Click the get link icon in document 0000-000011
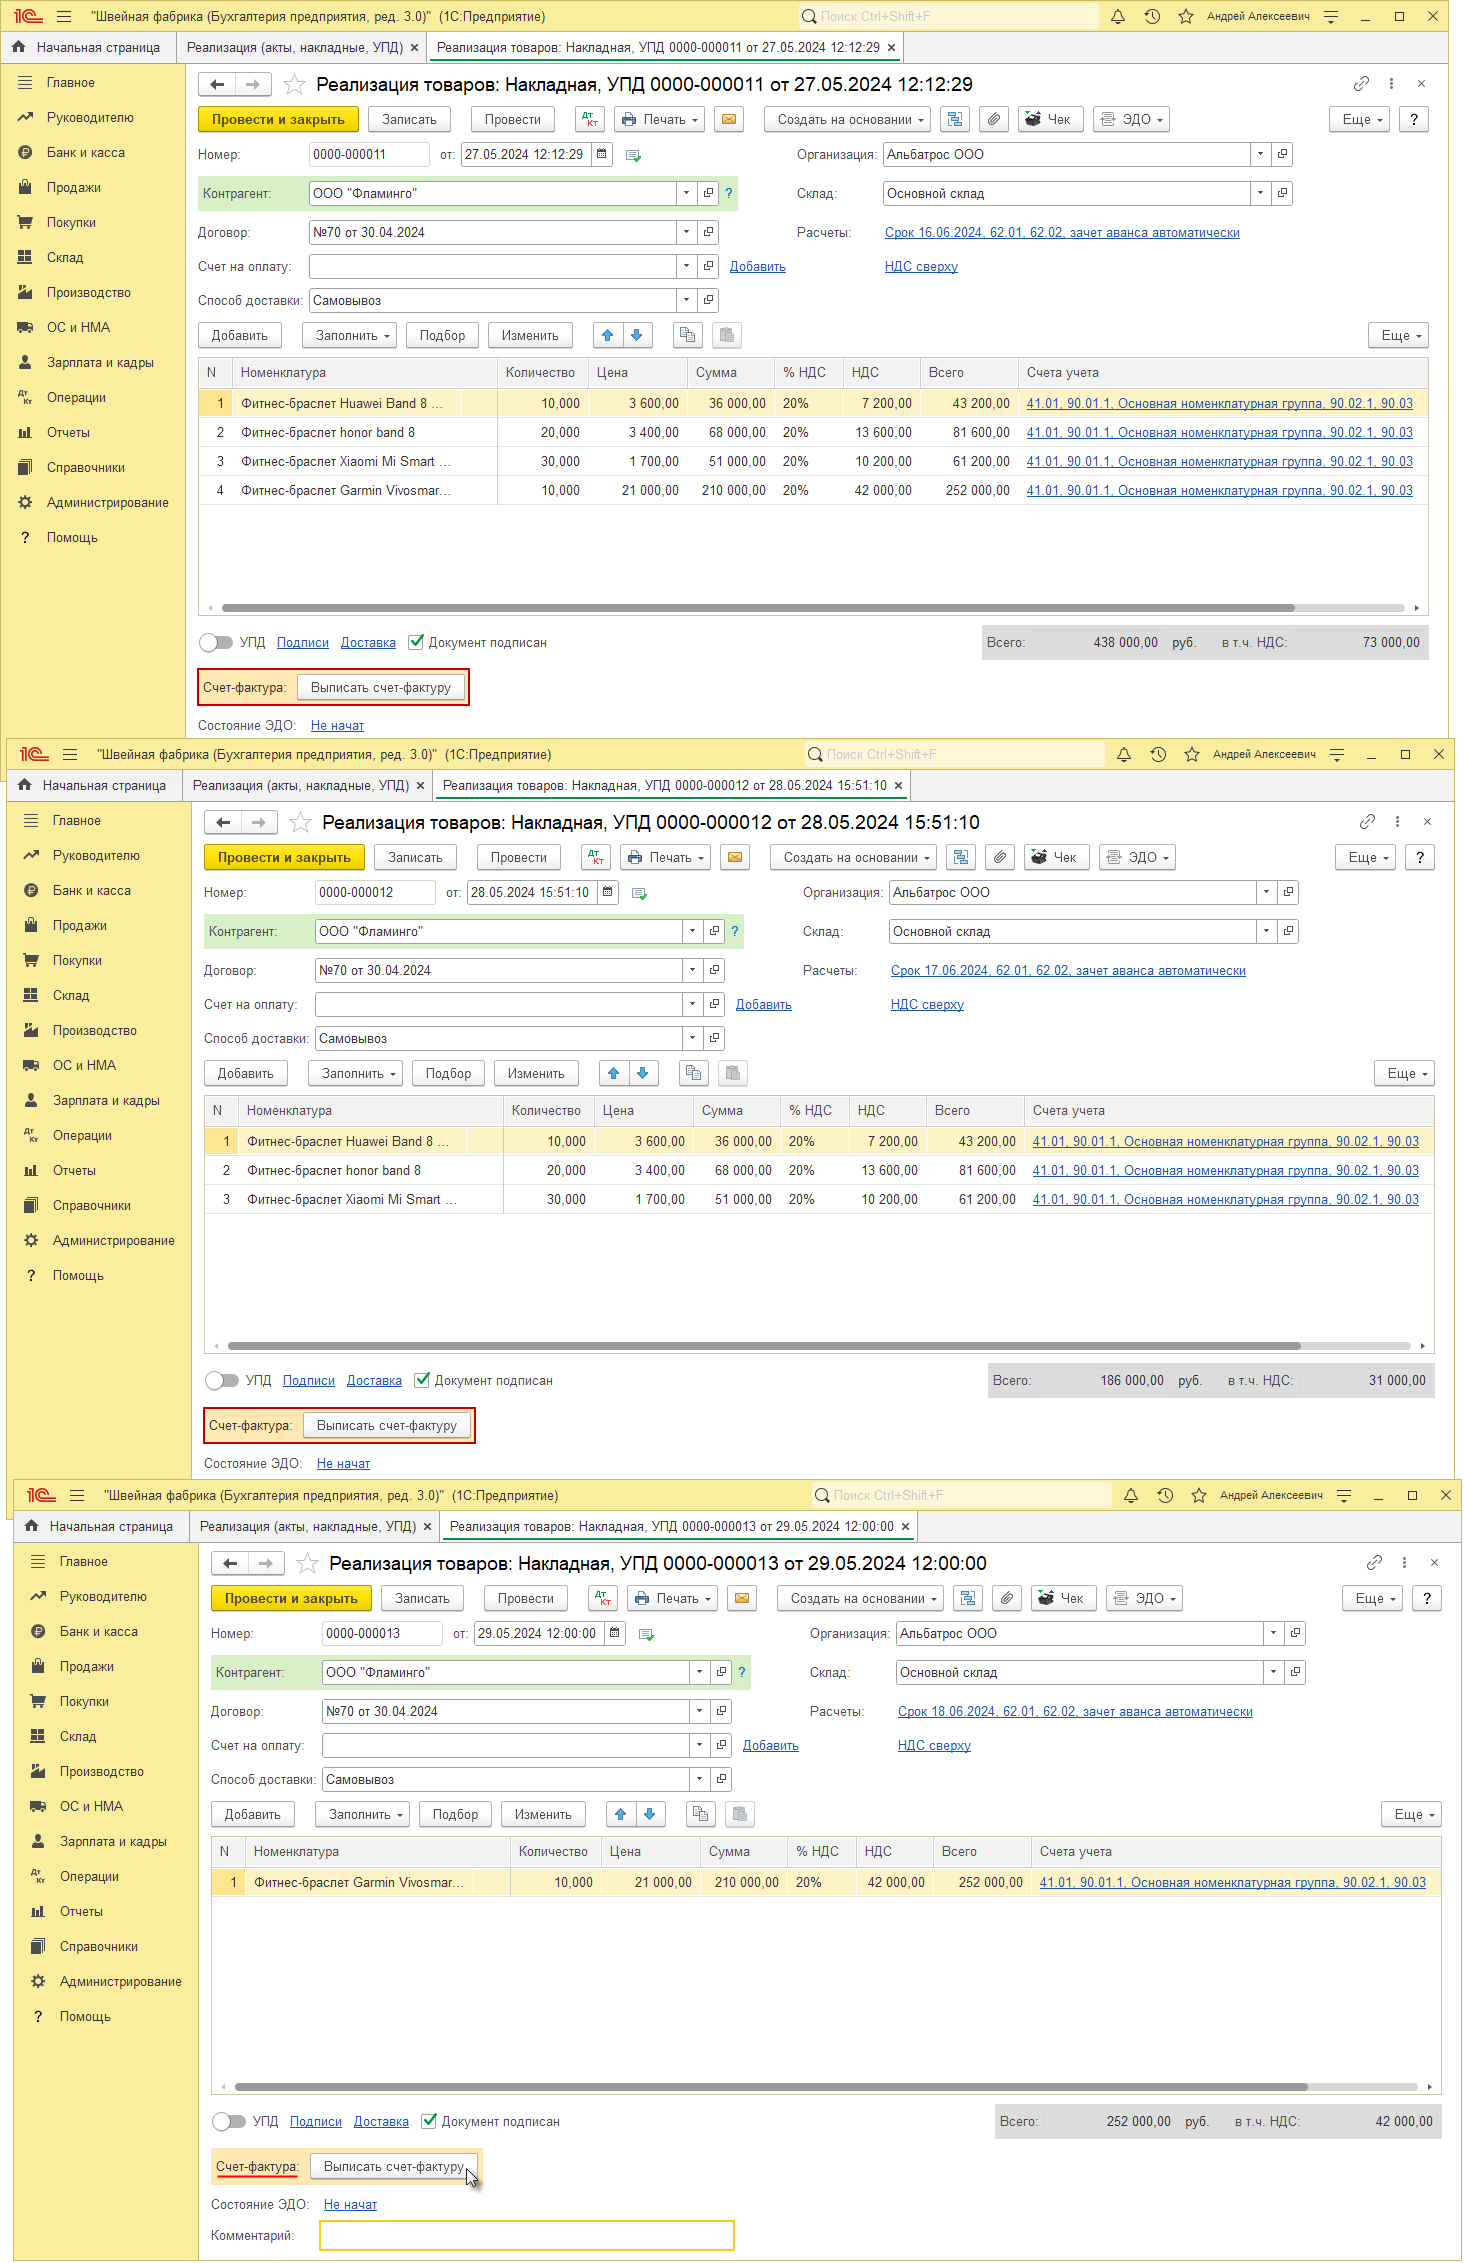Screen dimensions: 1464x2263 click(1361, 84)
